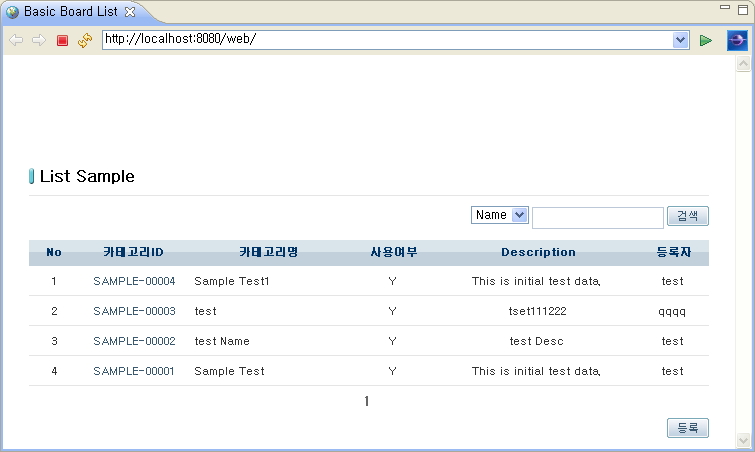This screenshot has width=755, height=452.
Task: Open the SAMPLE-00002 category link
Action: click(x=134, y=341)
